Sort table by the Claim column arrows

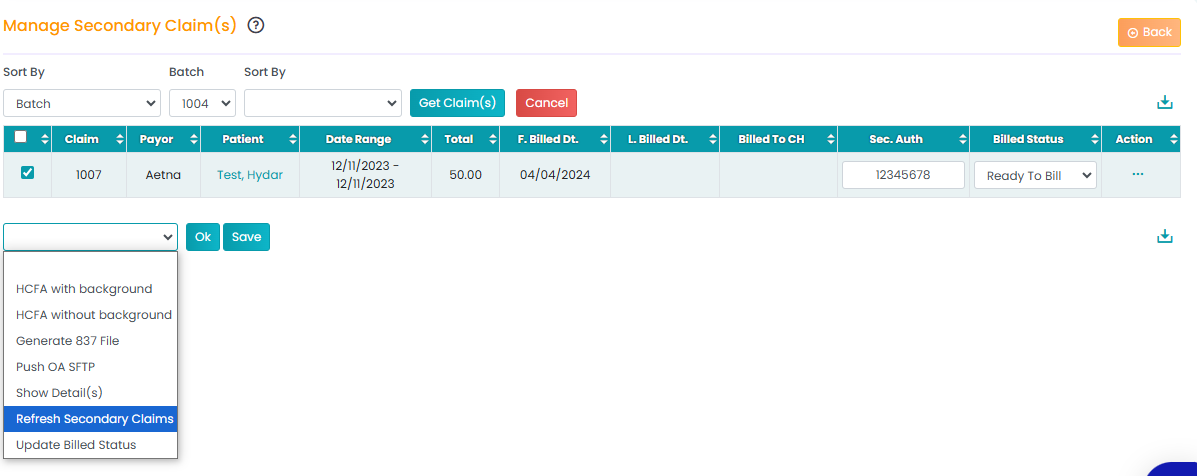[119, 139]
